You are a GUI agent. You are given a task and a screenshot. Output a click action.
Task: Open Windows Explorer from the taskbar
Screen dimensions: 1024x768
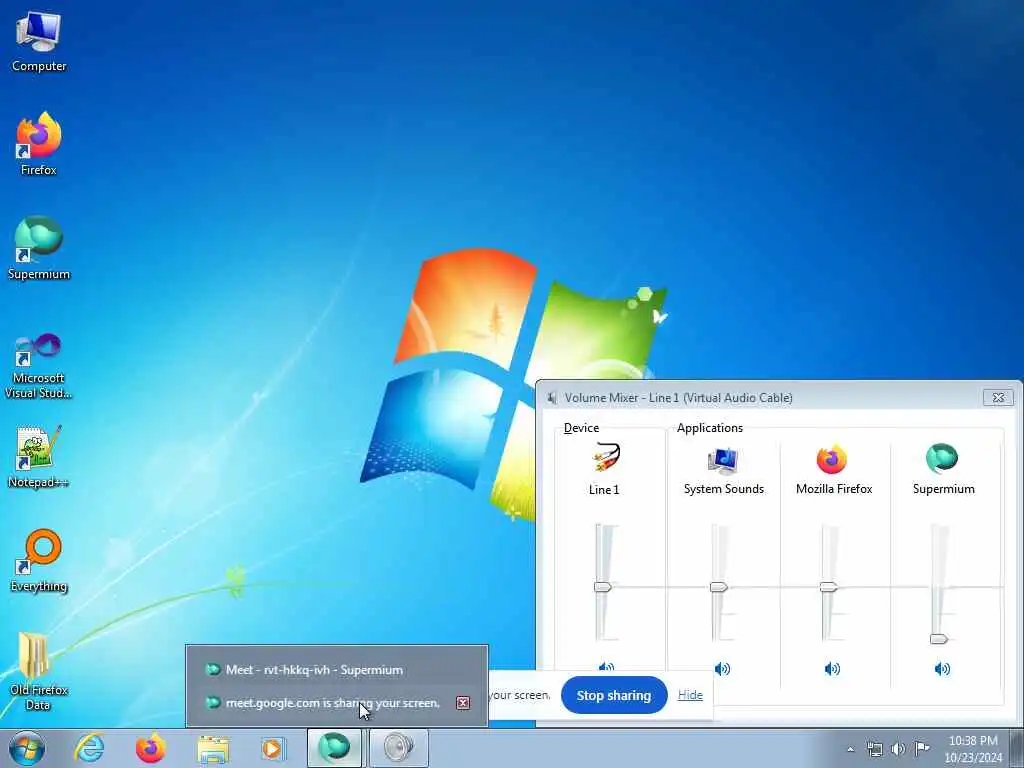pos(213,749)
